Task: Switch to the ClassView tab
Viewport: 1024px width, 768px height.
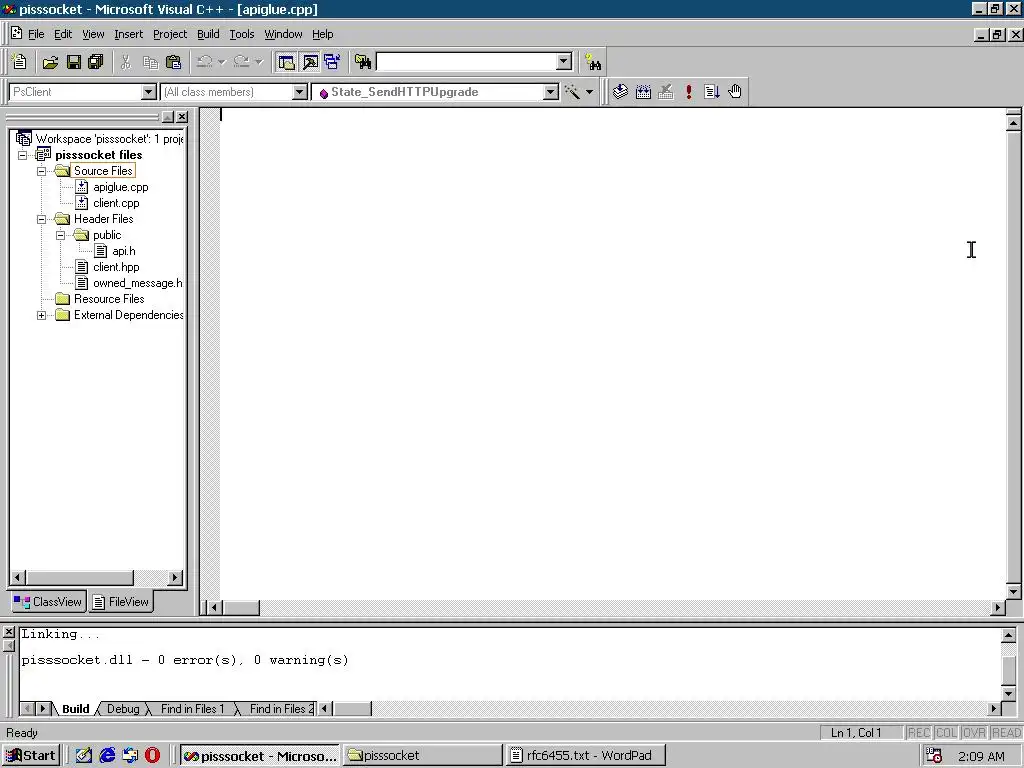Action: tap(48, 601)
